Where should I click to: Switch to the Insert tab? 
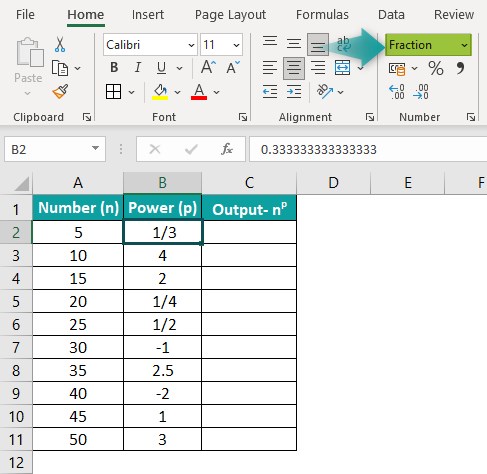[148, 15]
